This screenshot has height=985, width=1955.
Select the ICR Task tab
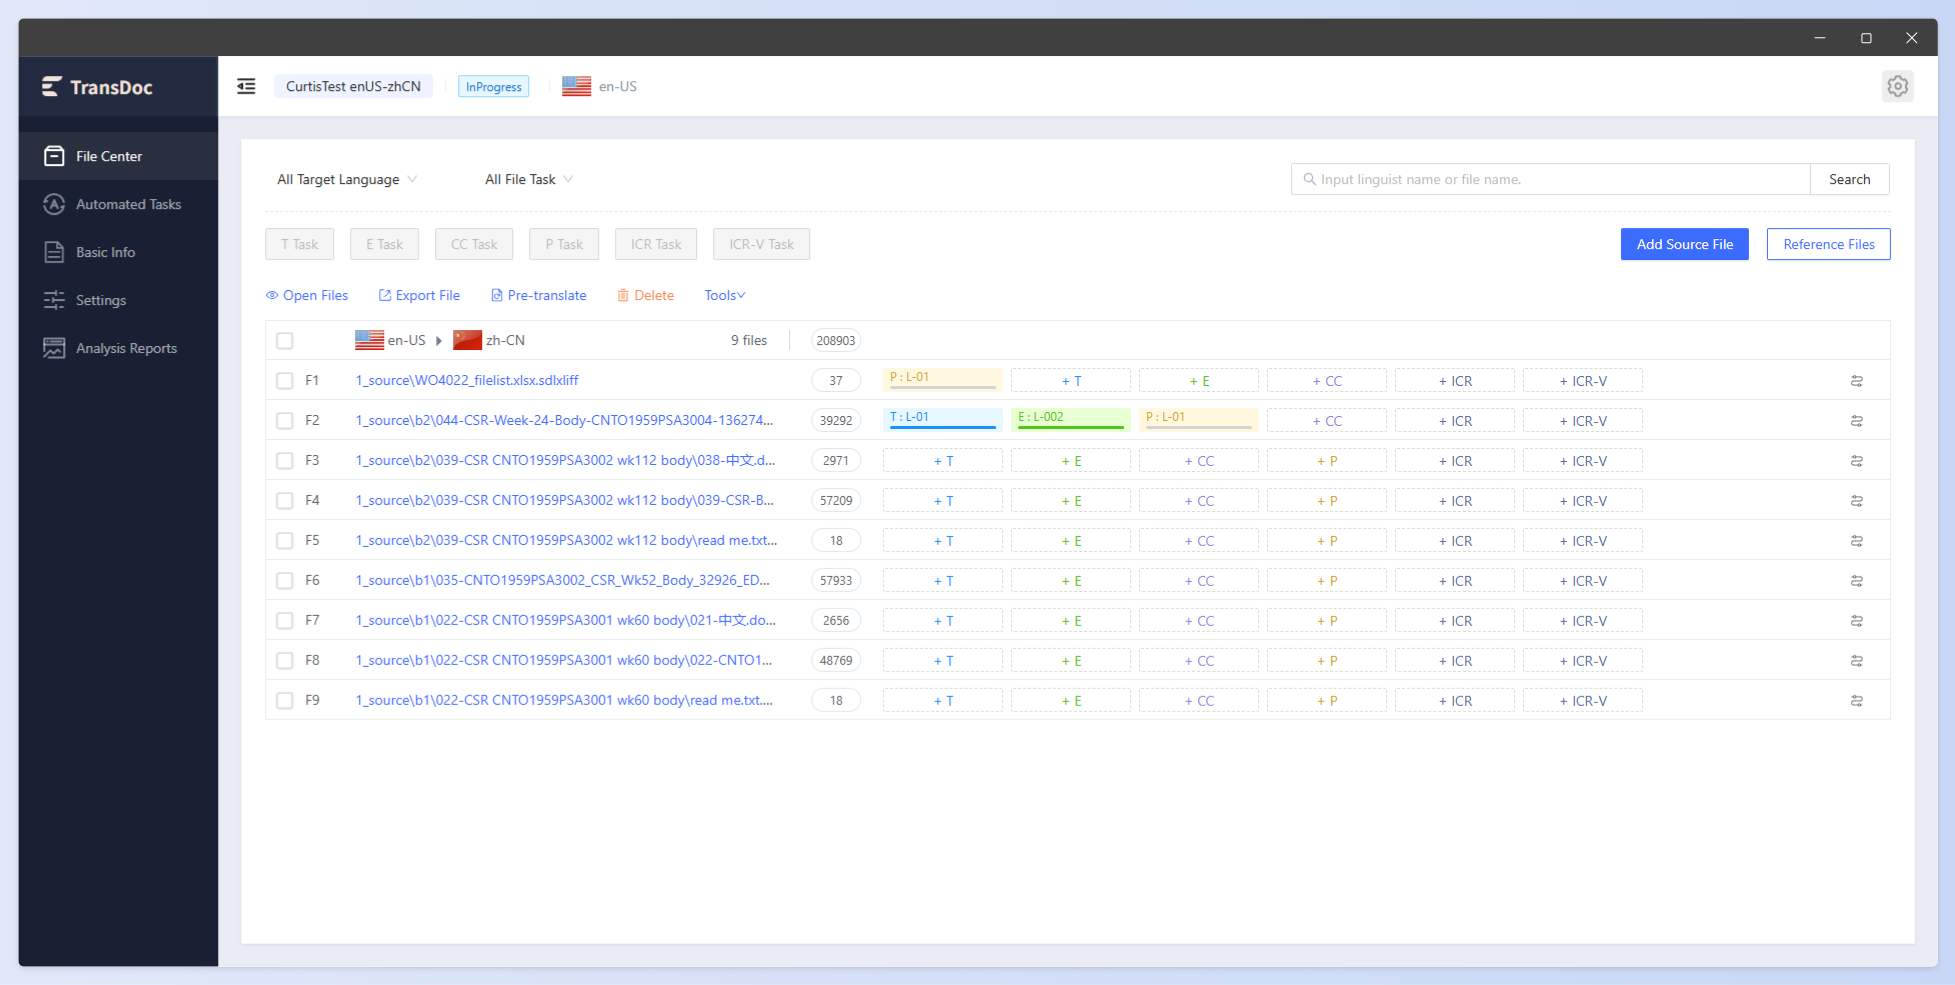pyautogui.click(x=656, y=244)
